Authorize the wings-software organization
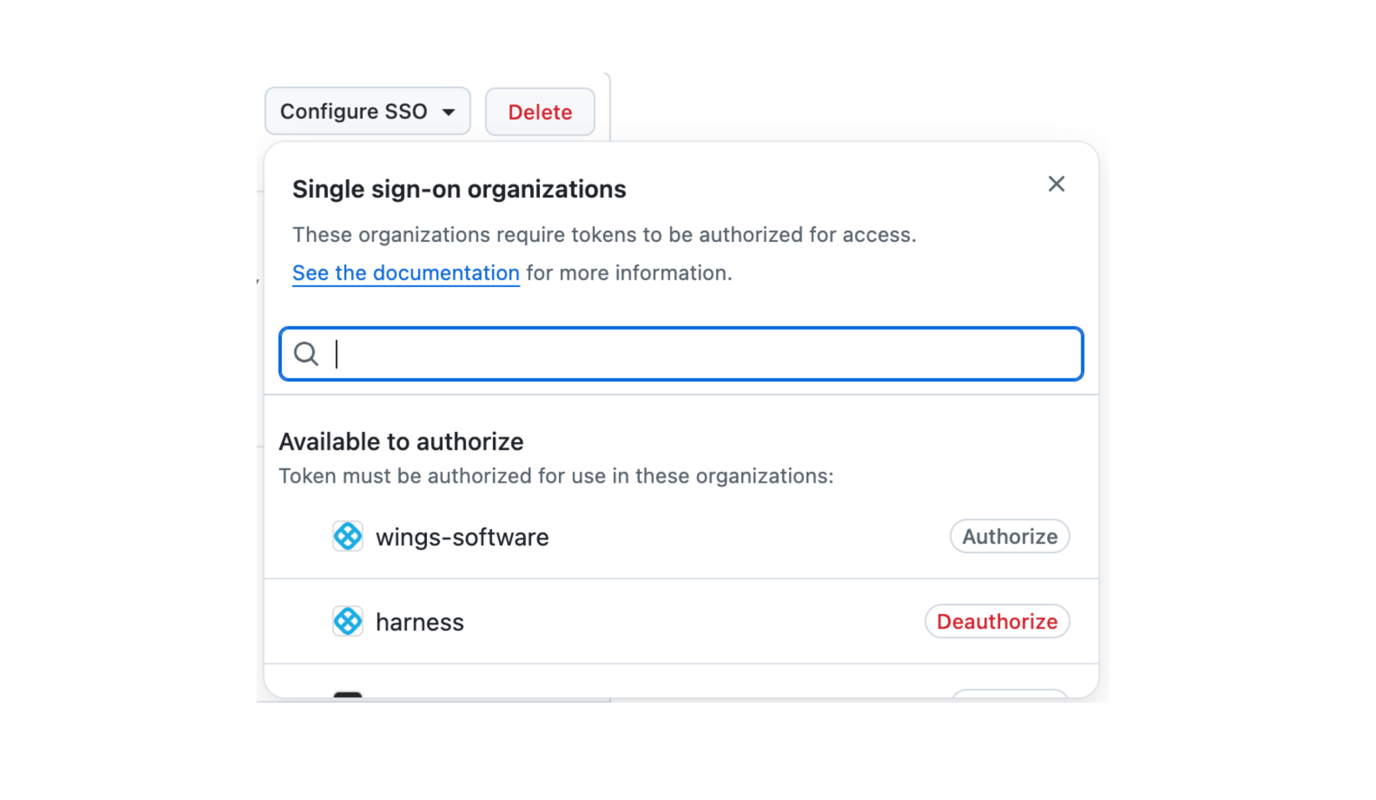Viewport: 1376px width, 800px height. pyautogui.click(x=1009, y=536)
